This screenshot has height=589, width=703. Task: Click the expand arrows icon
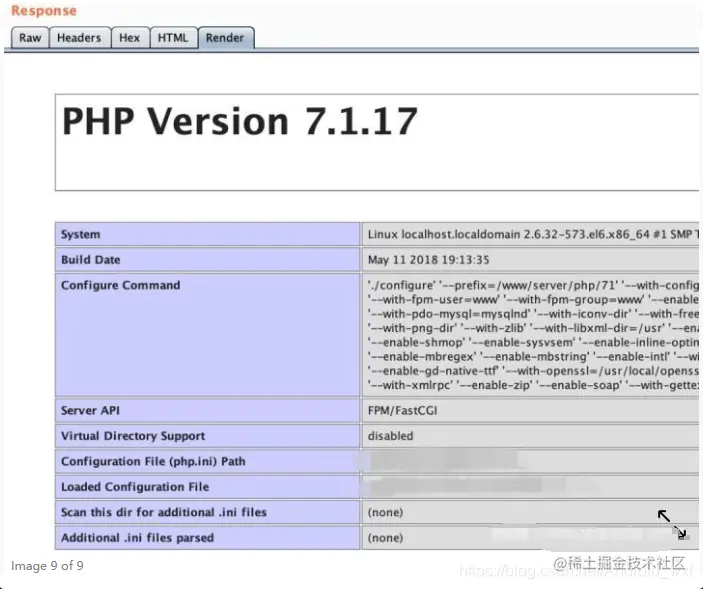click(x=672, y=524)
